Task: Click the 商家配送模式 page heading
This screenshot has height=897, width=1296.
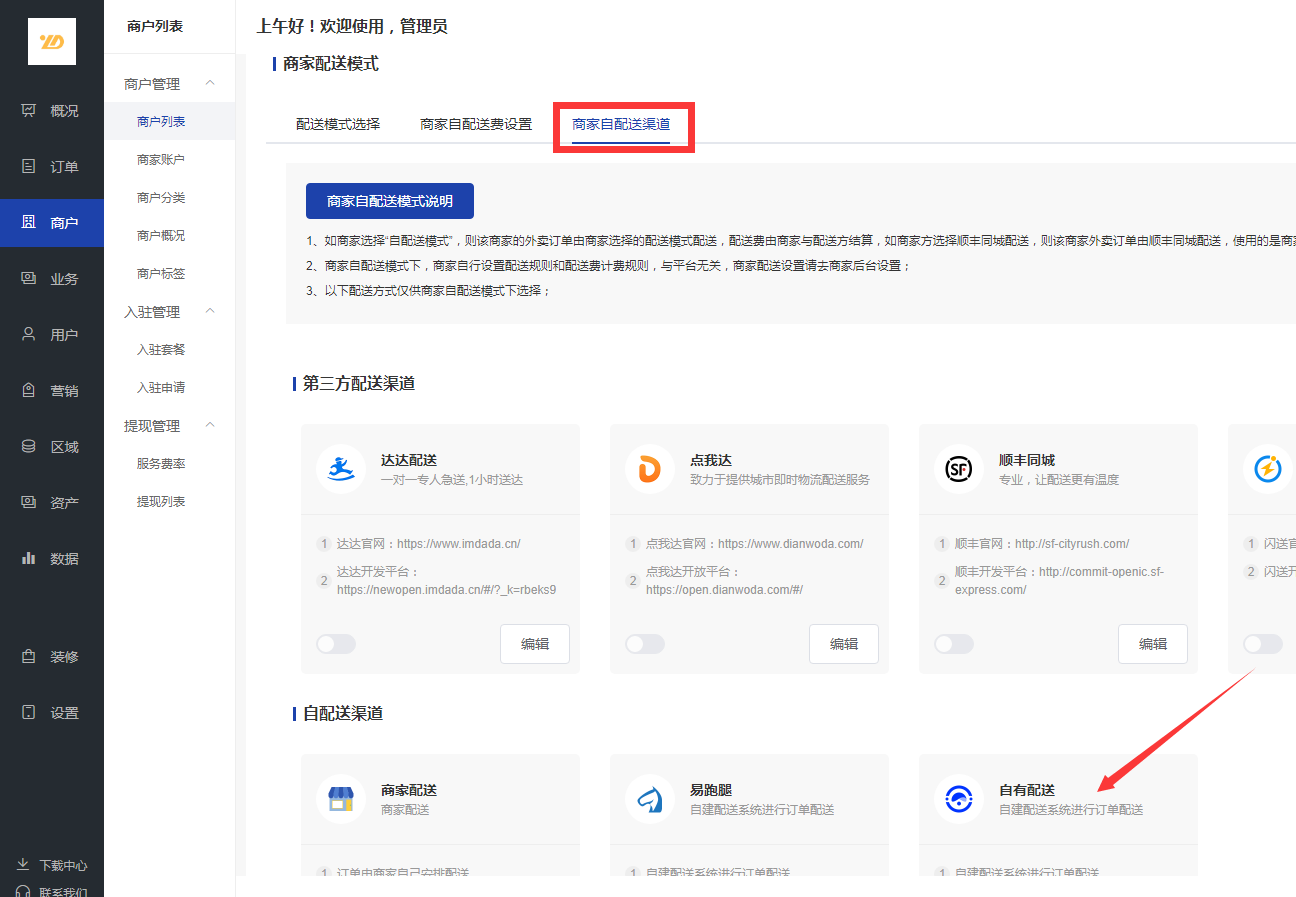Action: click(331, 64)
